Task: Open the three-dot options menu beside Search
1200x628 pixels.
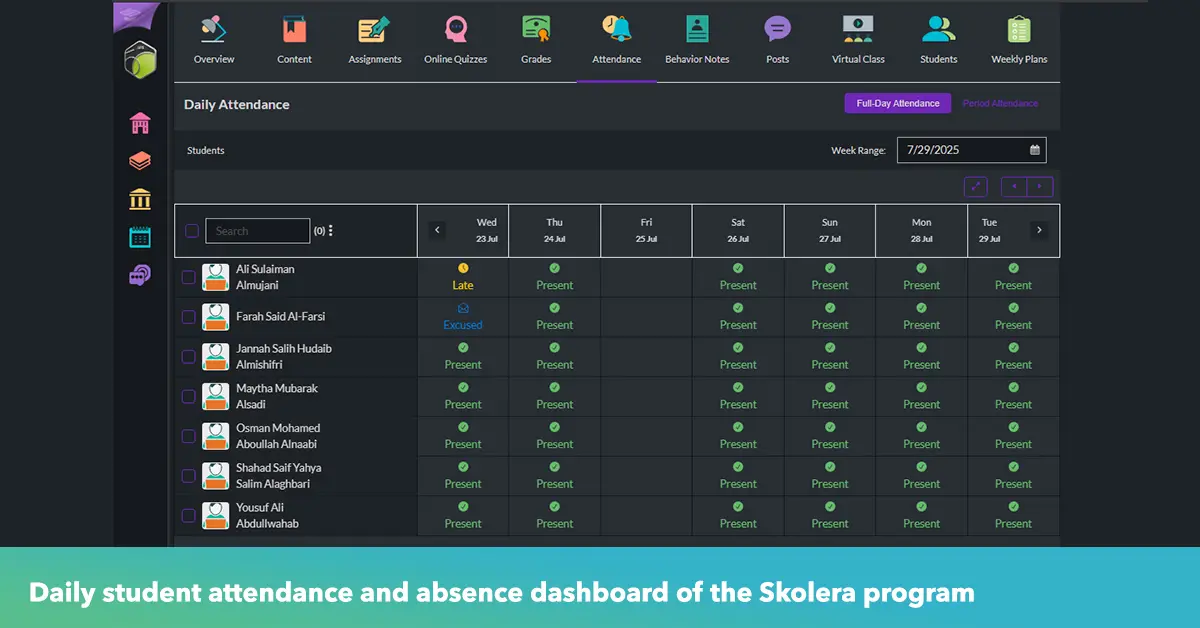Action: click(x=331, y=231)
